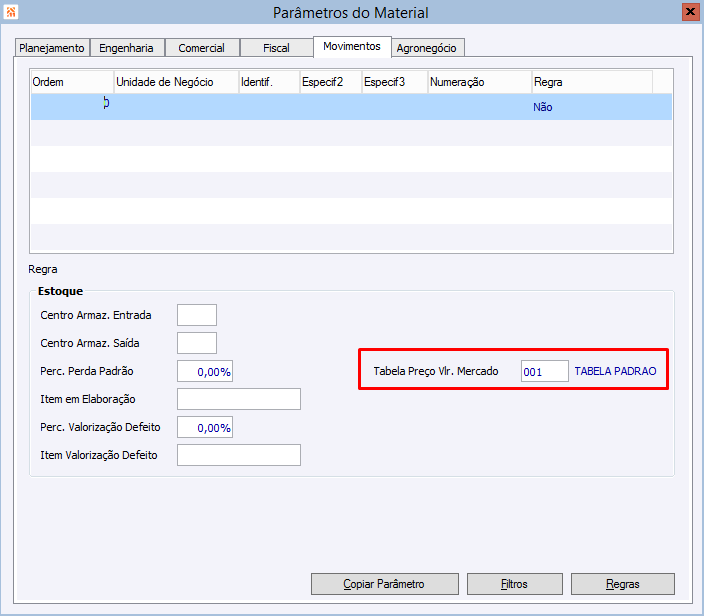Image resolution: width=704 pixels, height=616 pixels.
Task: Go to the Comercial tab
Action: tap(201, 48)
